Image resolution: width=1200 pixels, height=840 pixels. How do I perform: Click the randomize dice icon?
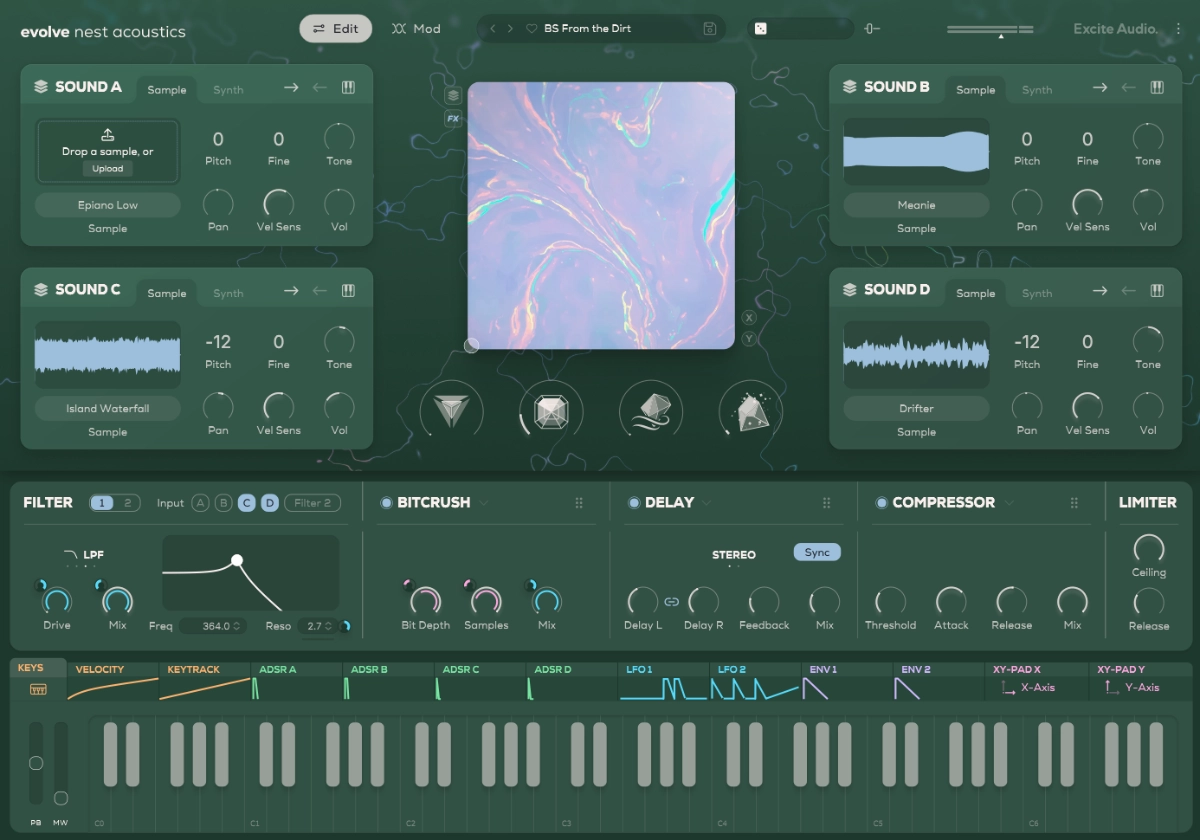point(760,29)
